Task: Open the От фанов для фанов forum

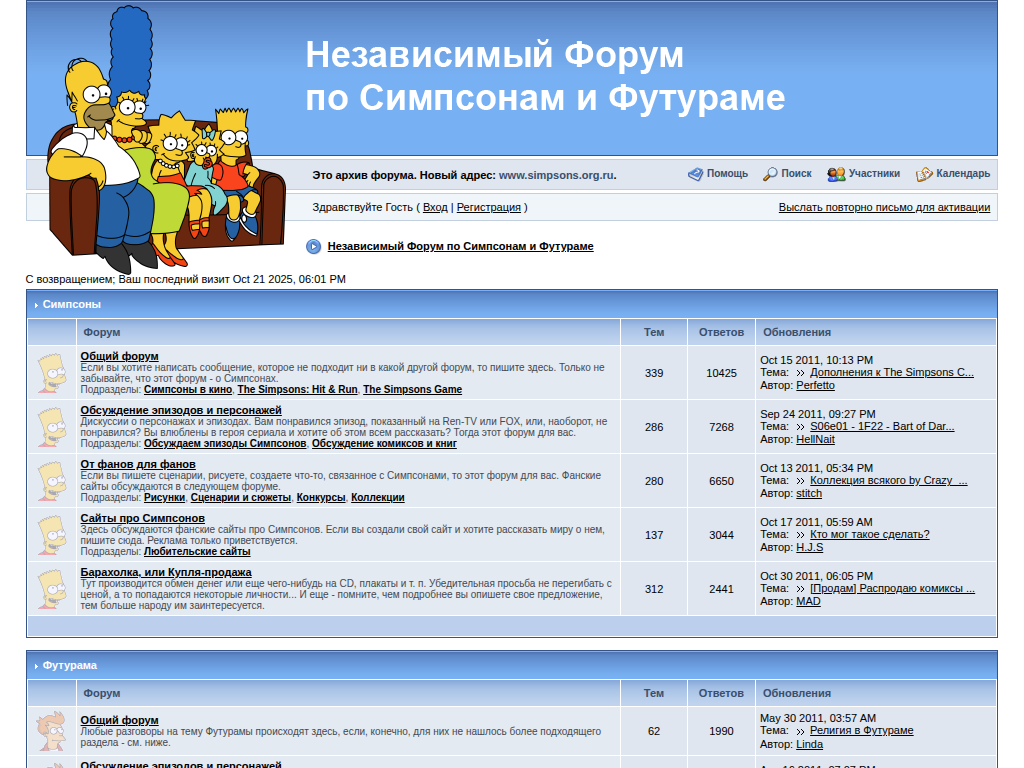Action: [x=138, y=464]
